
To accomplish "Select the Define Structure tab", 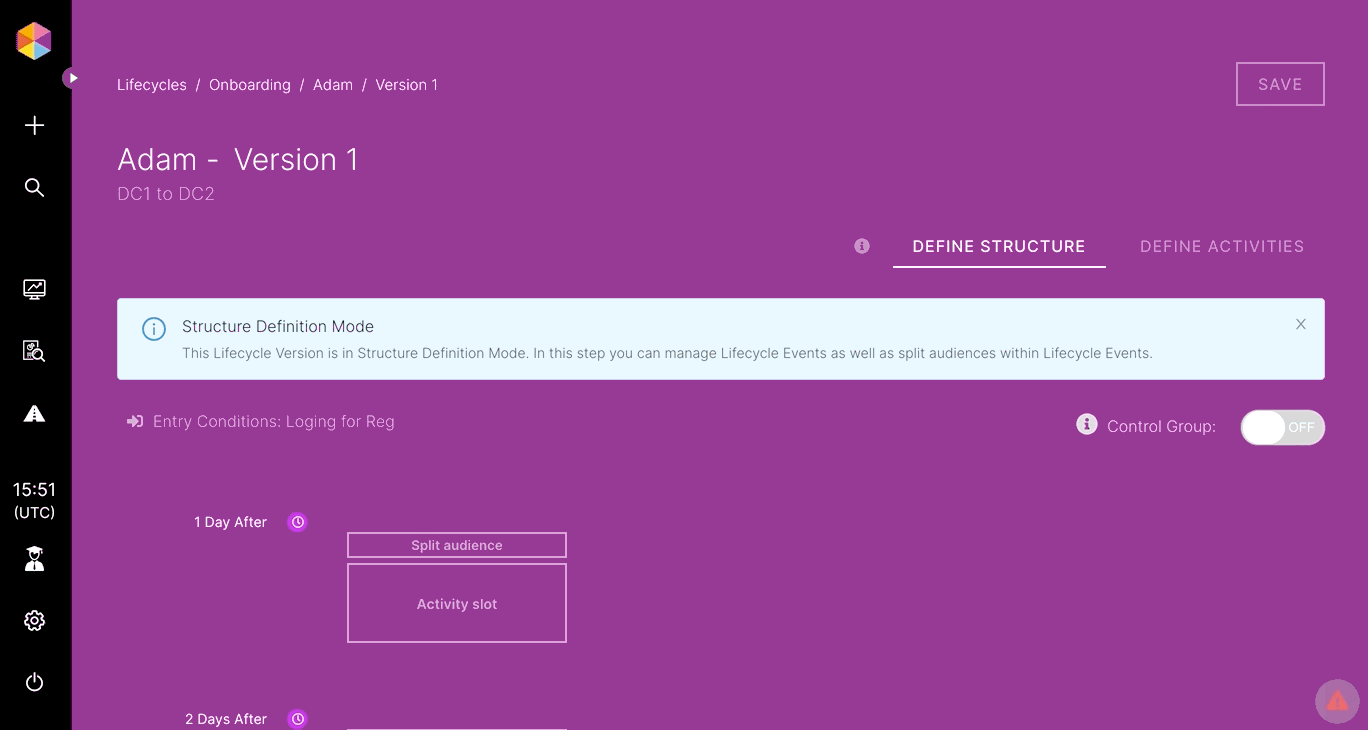I will click(x=998, y=247).
